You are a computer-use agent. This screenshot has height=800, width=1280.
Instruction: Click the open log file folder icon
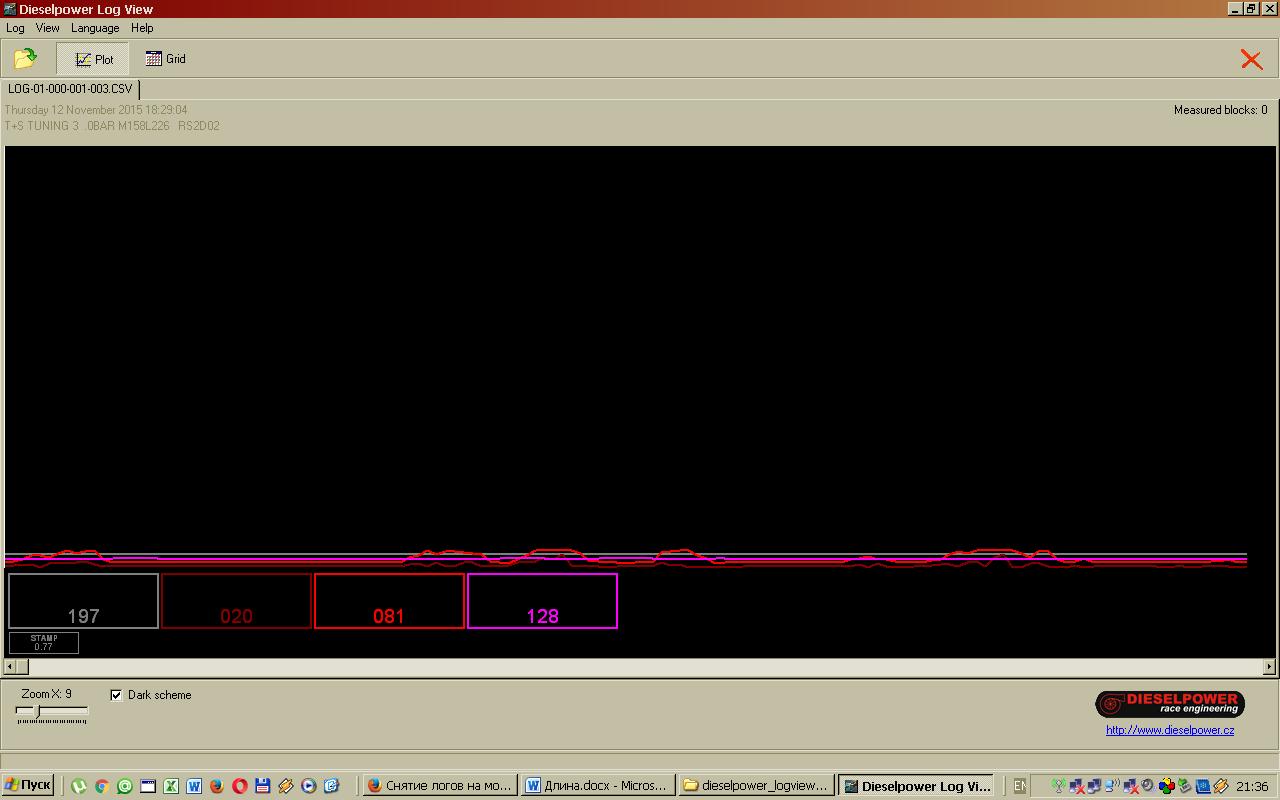click(25, 59)
